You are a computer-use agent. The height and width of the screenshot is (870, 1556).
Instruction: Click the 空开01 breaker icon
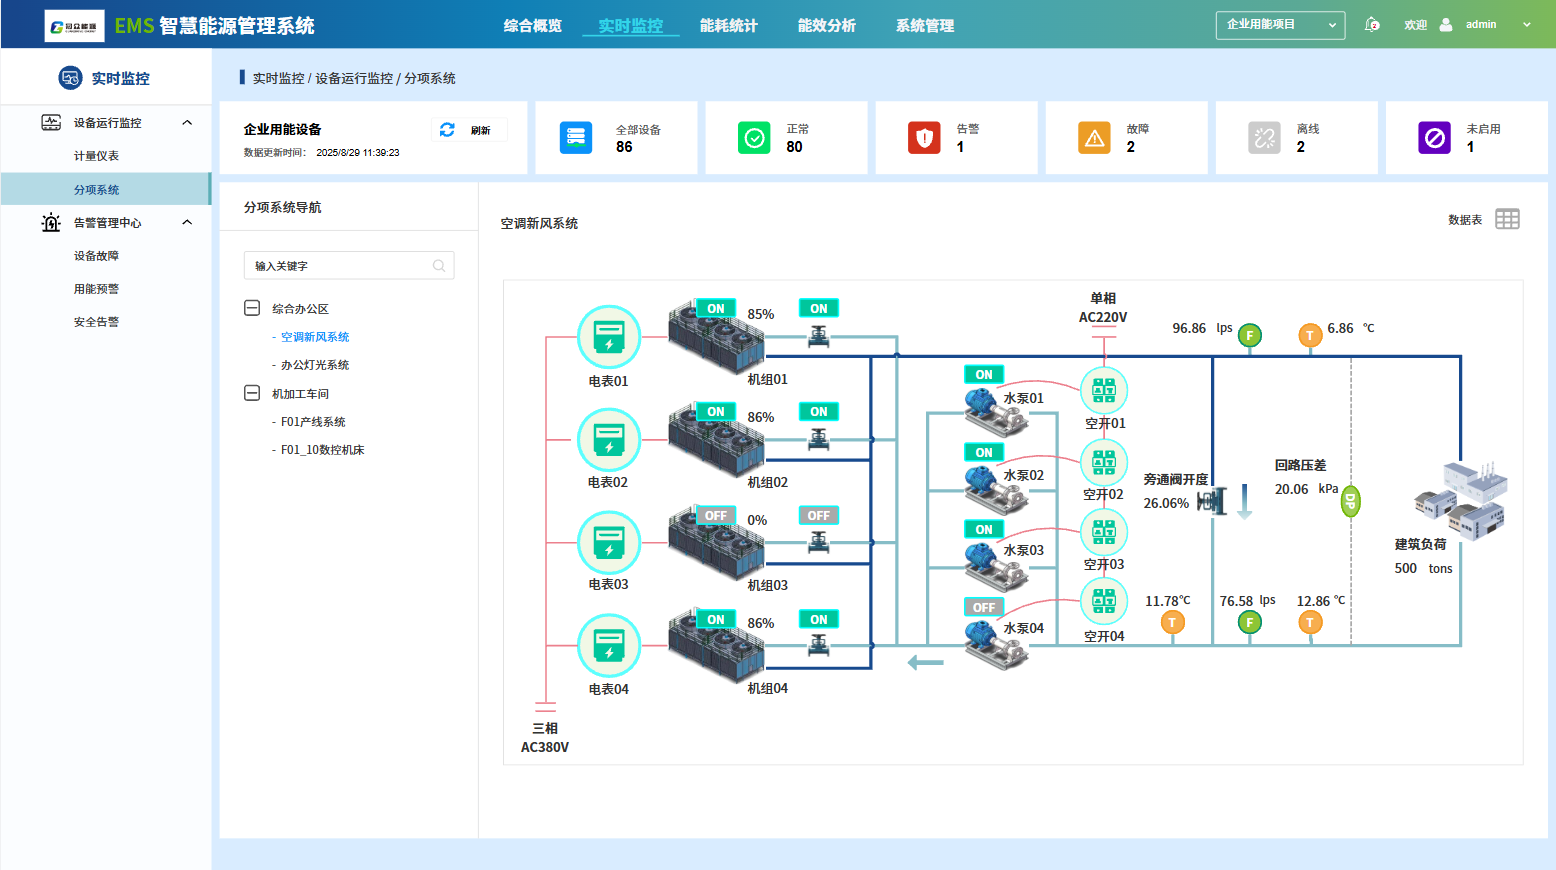click(1103, 391)
